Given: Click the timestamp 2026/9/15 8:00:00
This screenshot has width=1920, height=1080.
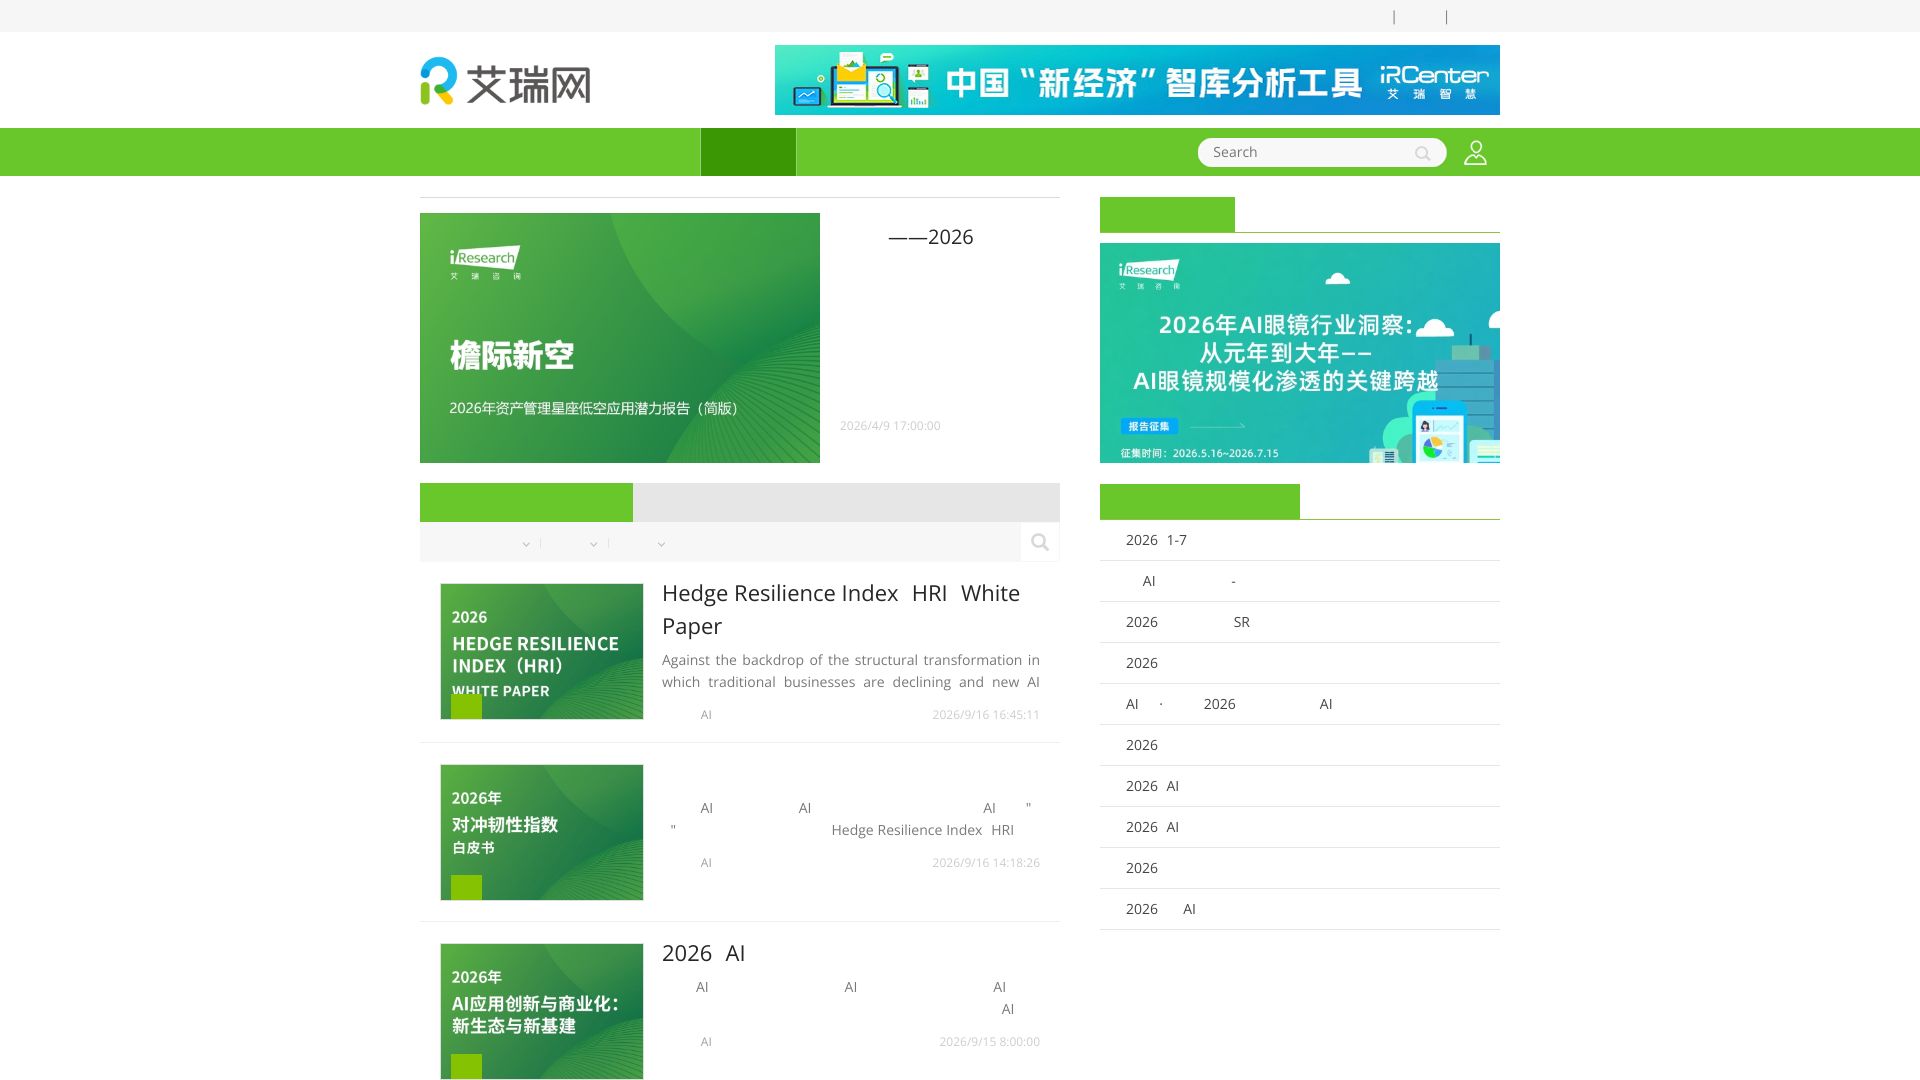Looking at the screenshot, I should [989, 1042].
